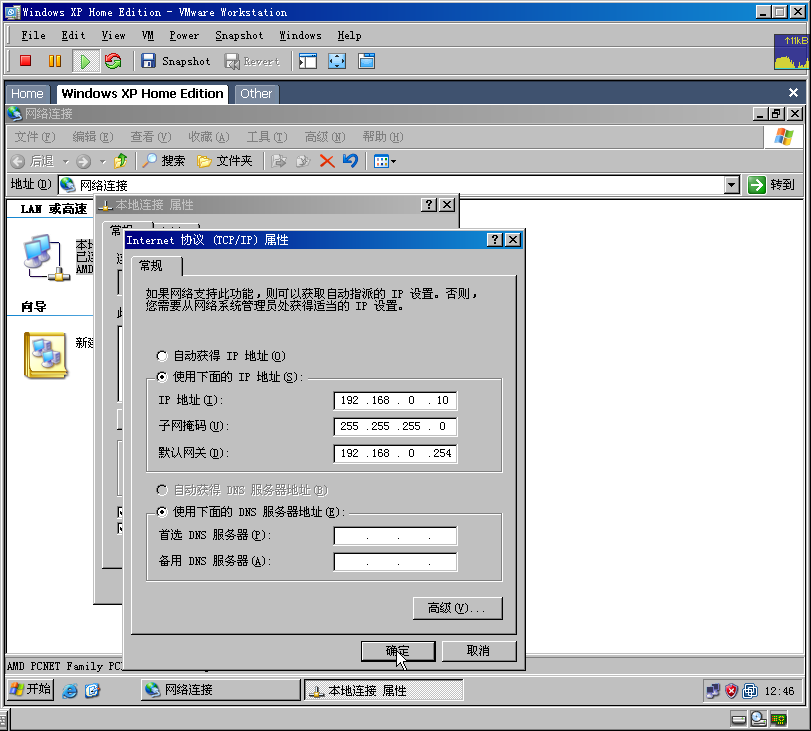Image resolution: width=811 pixels, height=731 pixels.
Task: Open the VMware Power menu
Action: 184,36
